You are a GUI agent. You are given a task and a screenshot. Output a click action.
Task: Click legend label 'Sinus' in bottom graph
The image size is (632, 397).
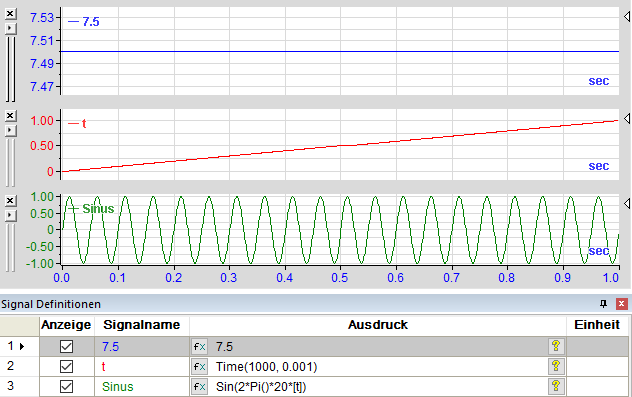[x=98, y=209]
